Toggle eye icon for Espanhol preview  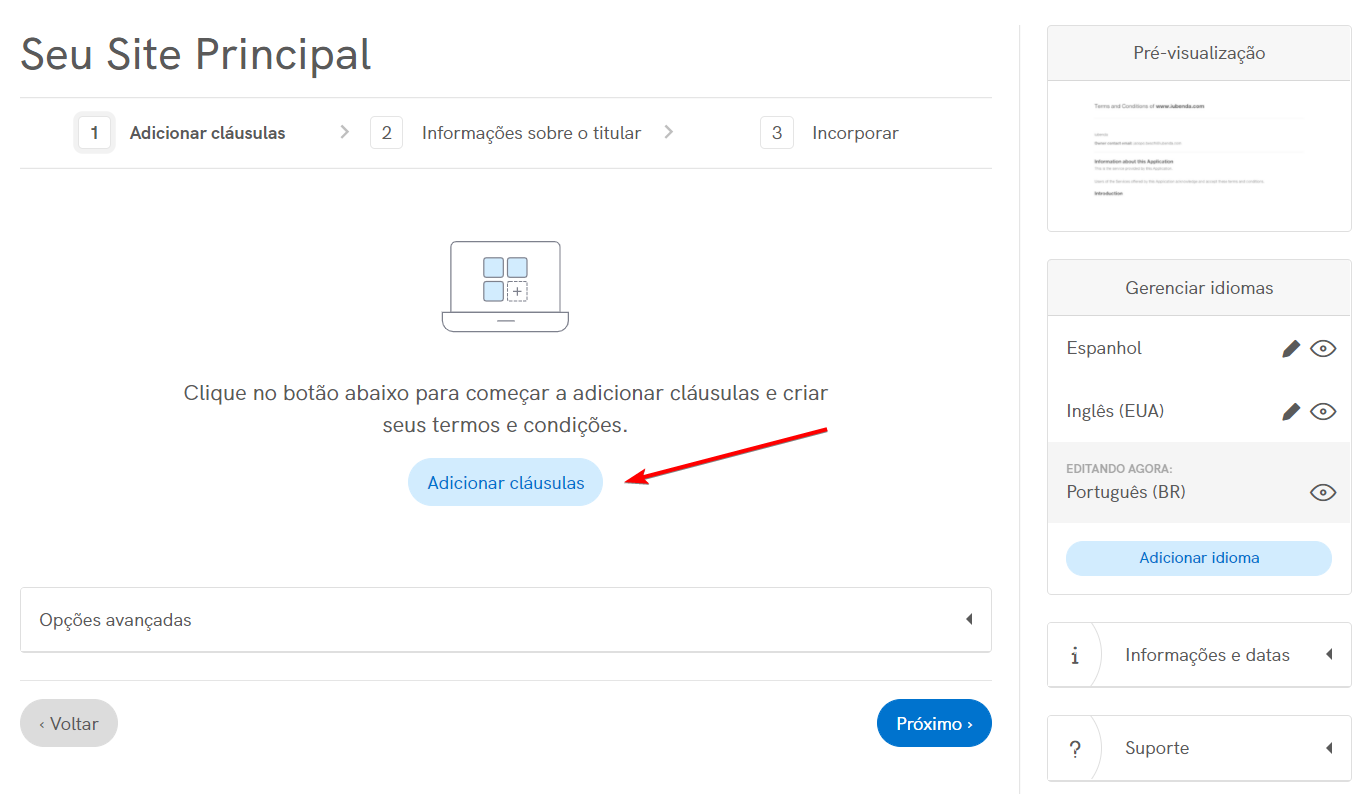[x=1323, y=349]
